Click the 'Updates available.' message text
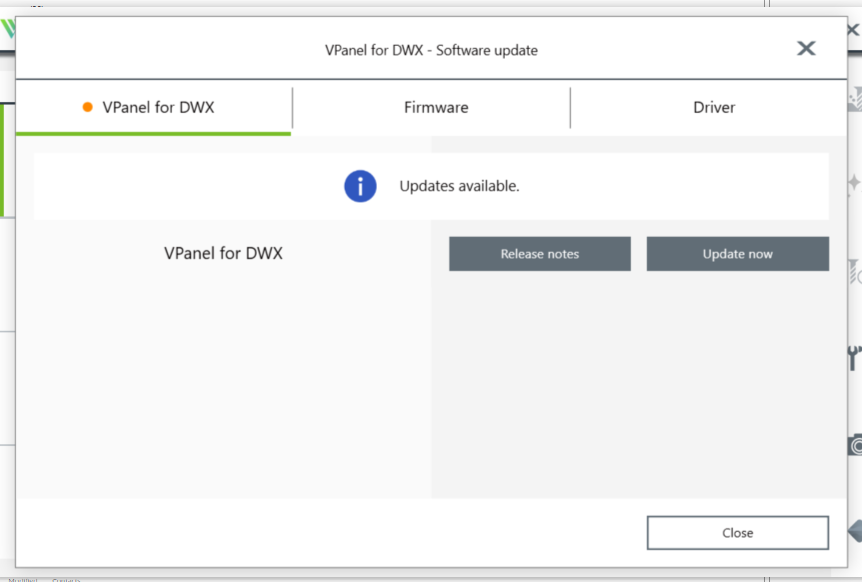The height and width of the screenshot is (582, 862). pyautogui.click(x=459, y=186)
